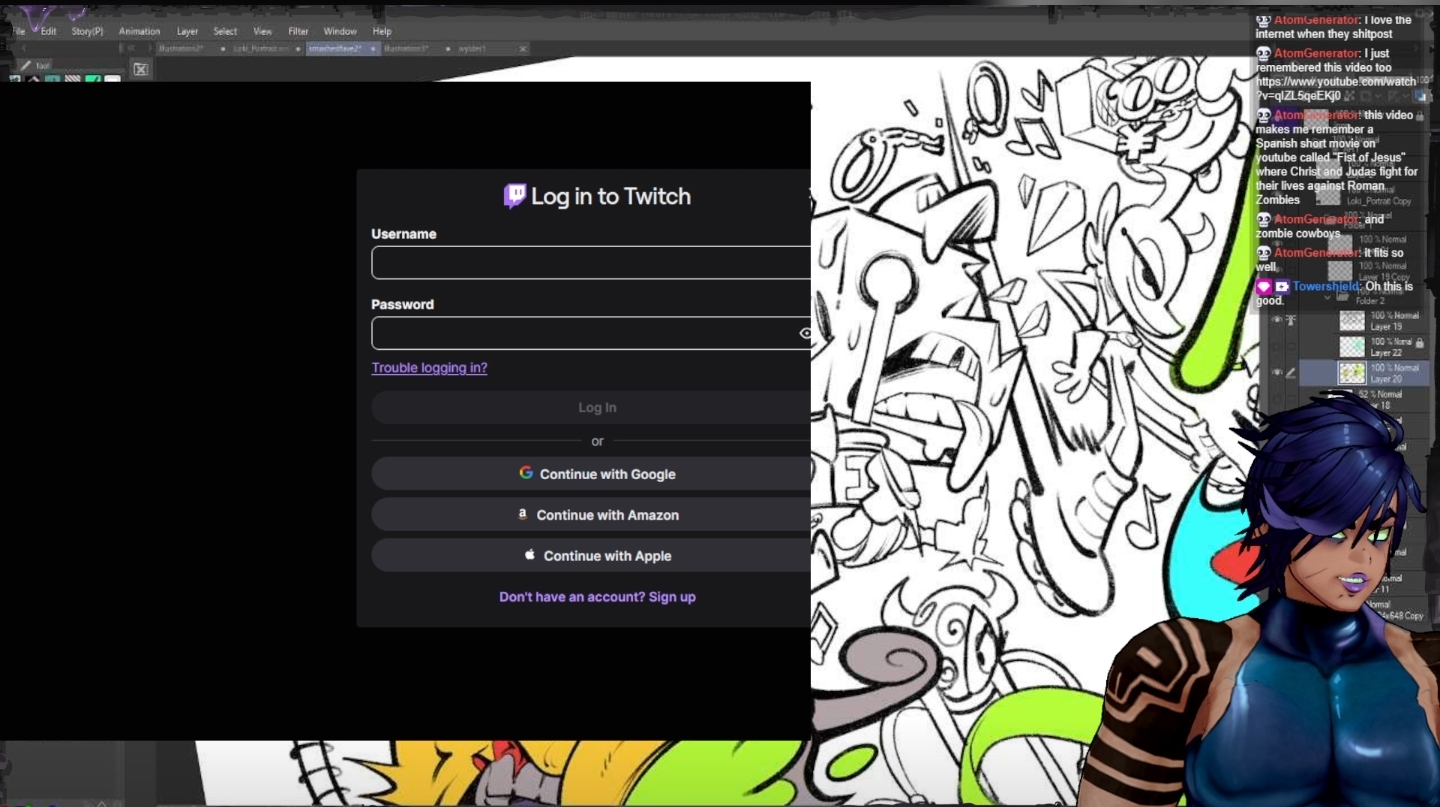Open the Edit menu
The height and width of the screenshot is (807, 1440).
click(48, 31)
